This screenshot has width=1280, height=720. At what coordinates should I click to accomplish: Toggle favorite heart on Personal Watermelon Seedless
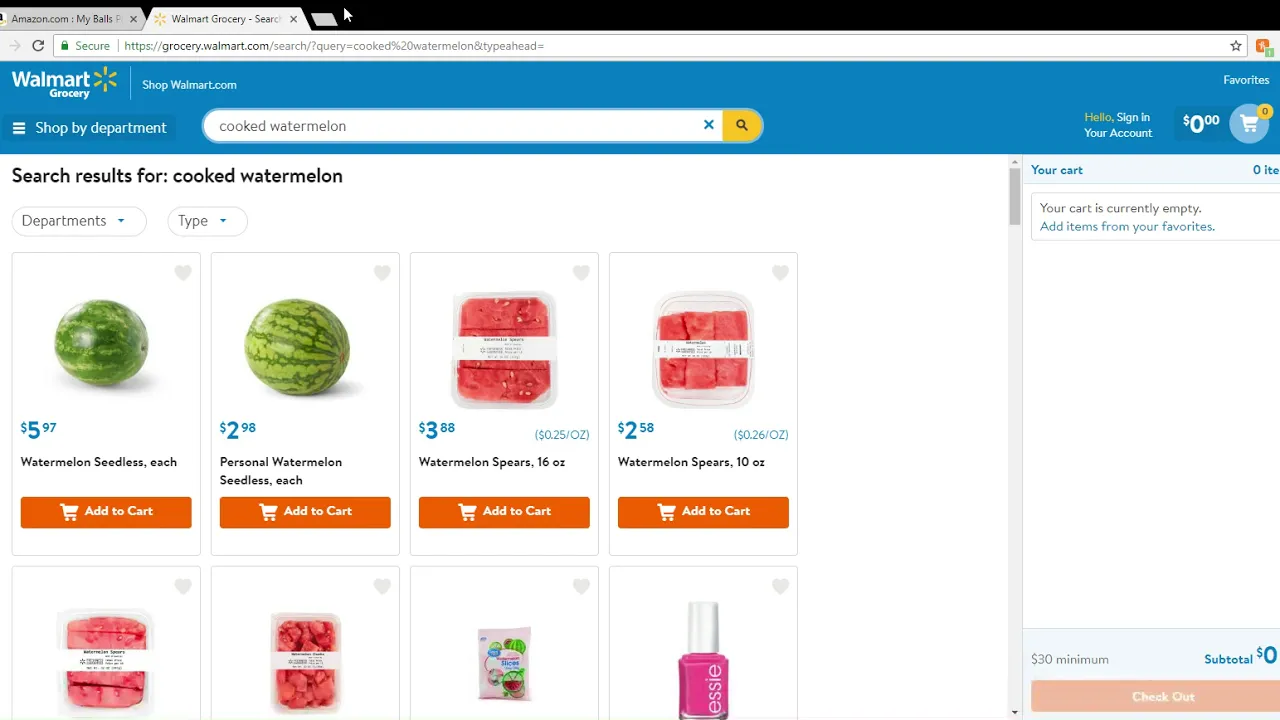(382, 273)
